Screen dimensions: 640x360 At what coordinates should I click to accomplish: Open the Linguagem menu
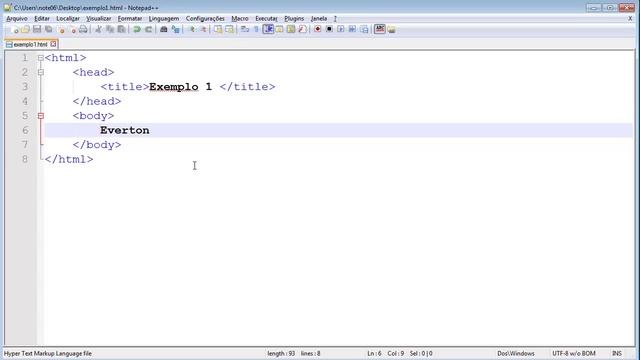[164, 19]
